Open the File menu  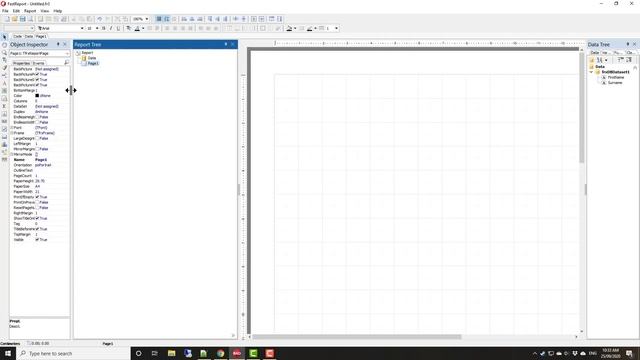(x=5, y=11)
